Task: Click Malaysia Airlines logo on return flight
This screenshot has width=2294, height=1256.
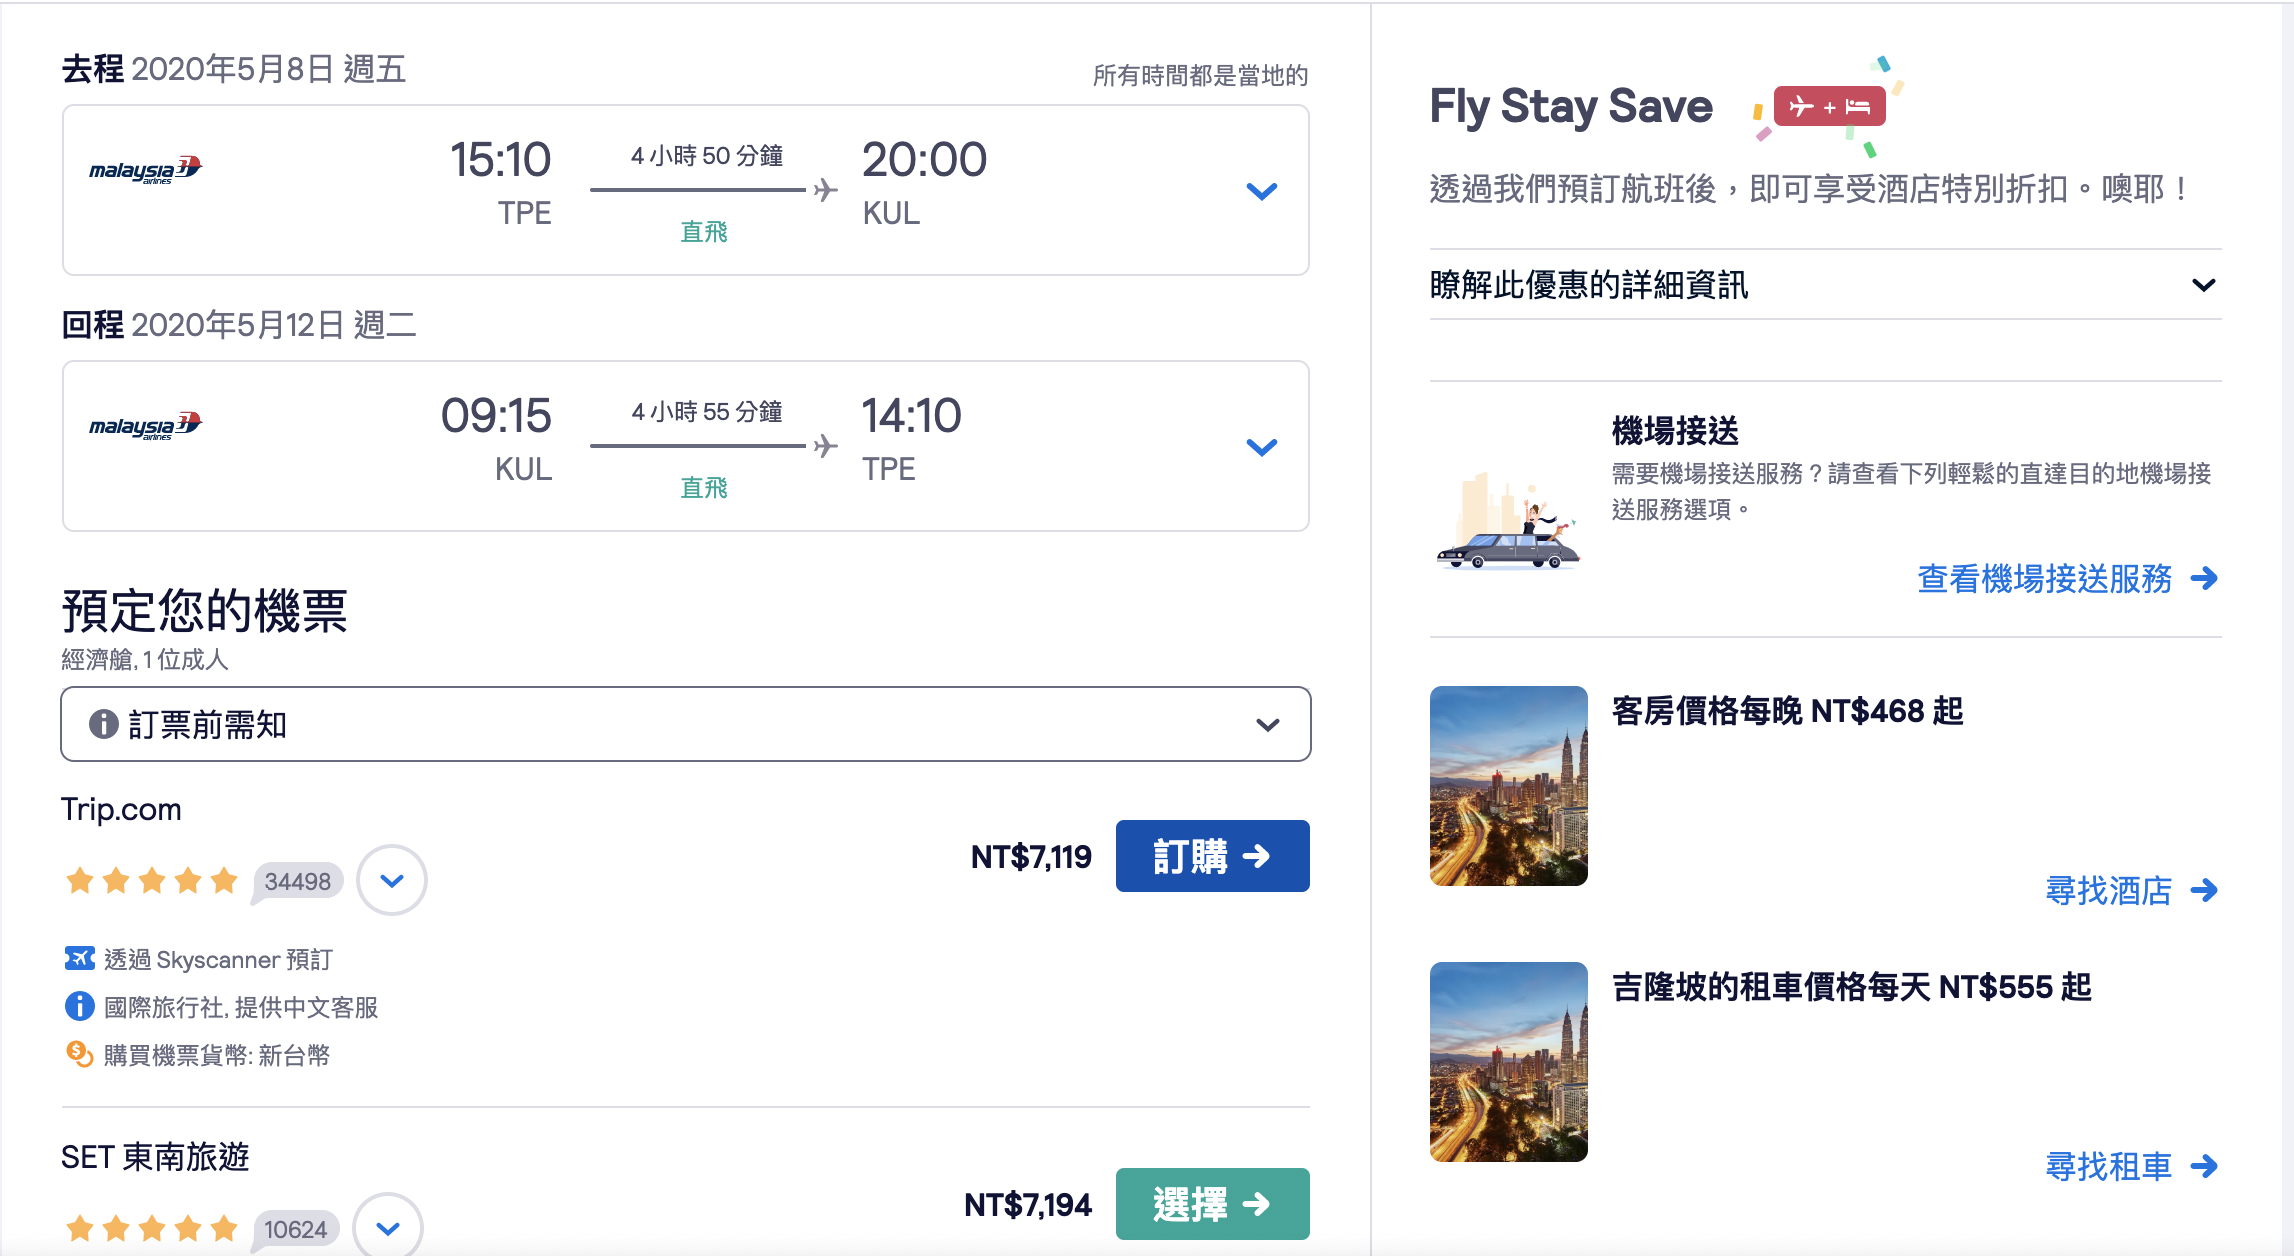Action: pos(145,425)
